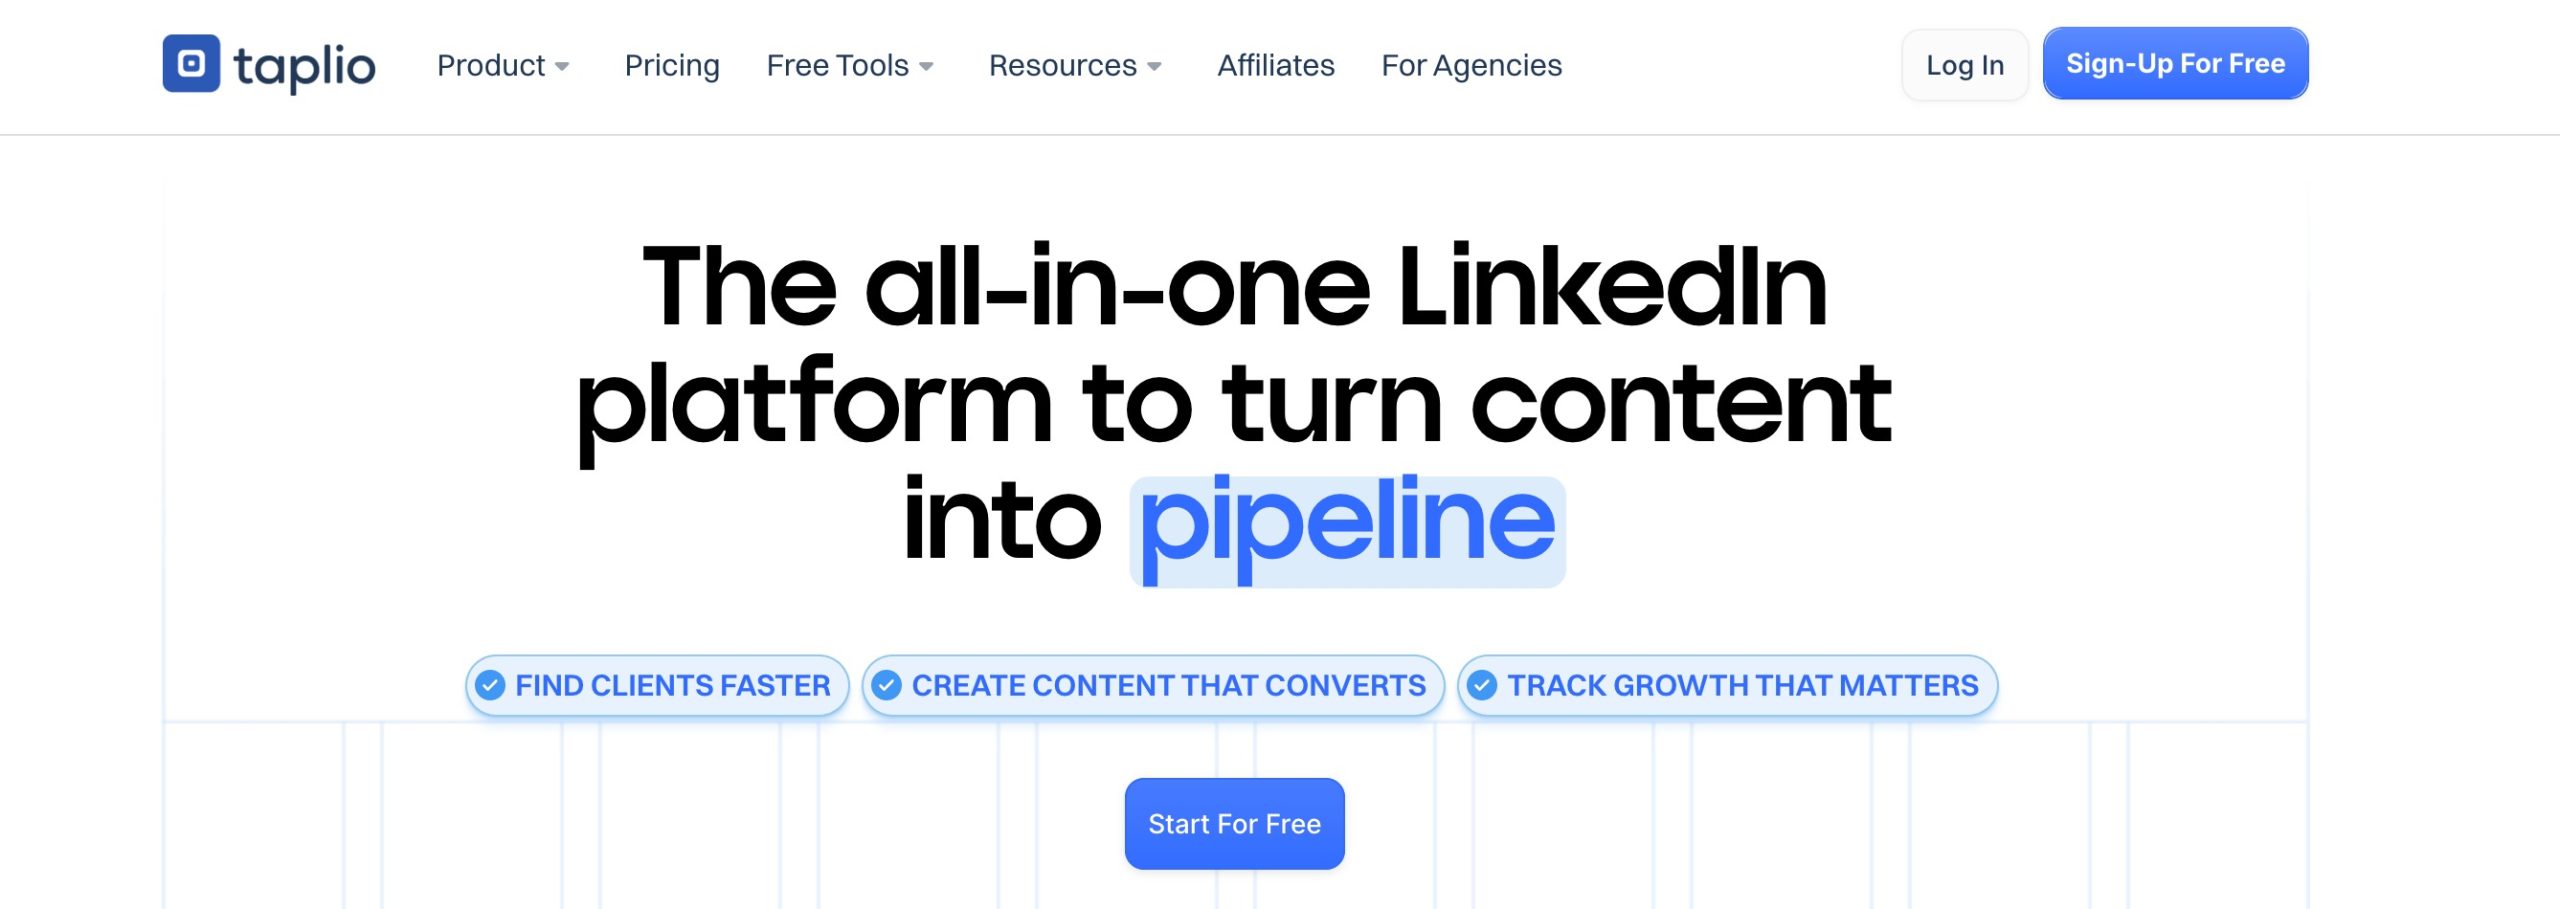Image resolution: width=2560 pixels, height=909 pixels.
Task: Open the Pricing page
Action: point(672,65)
